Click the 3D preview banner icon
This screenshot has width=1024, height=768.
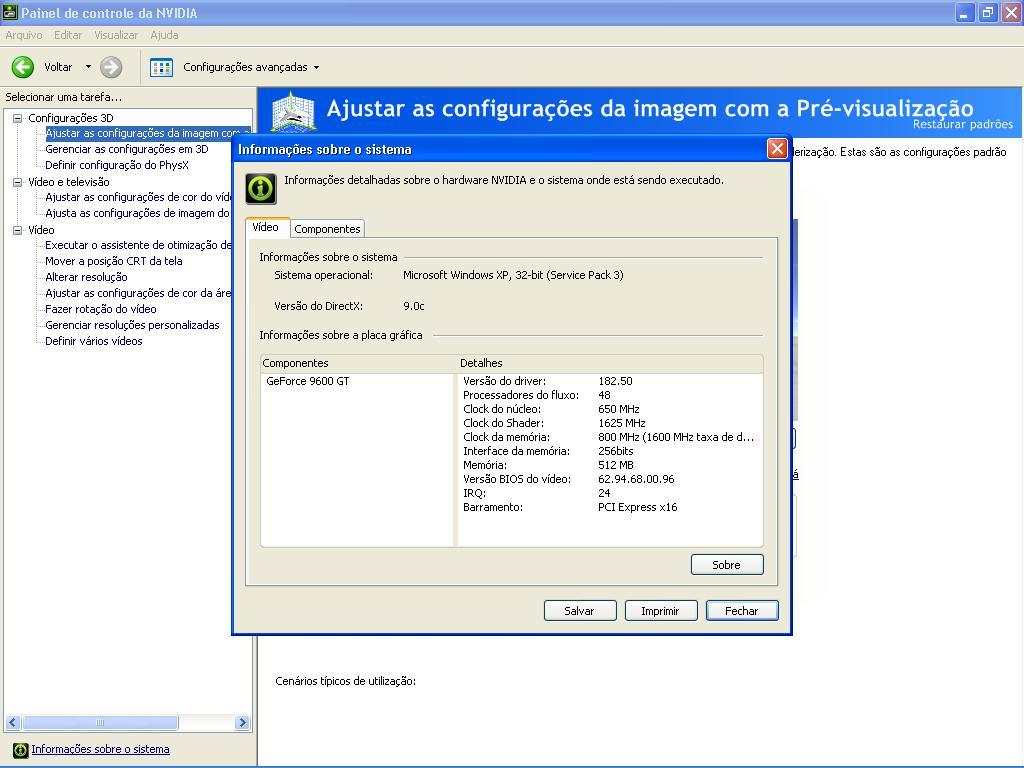[293, 111]
